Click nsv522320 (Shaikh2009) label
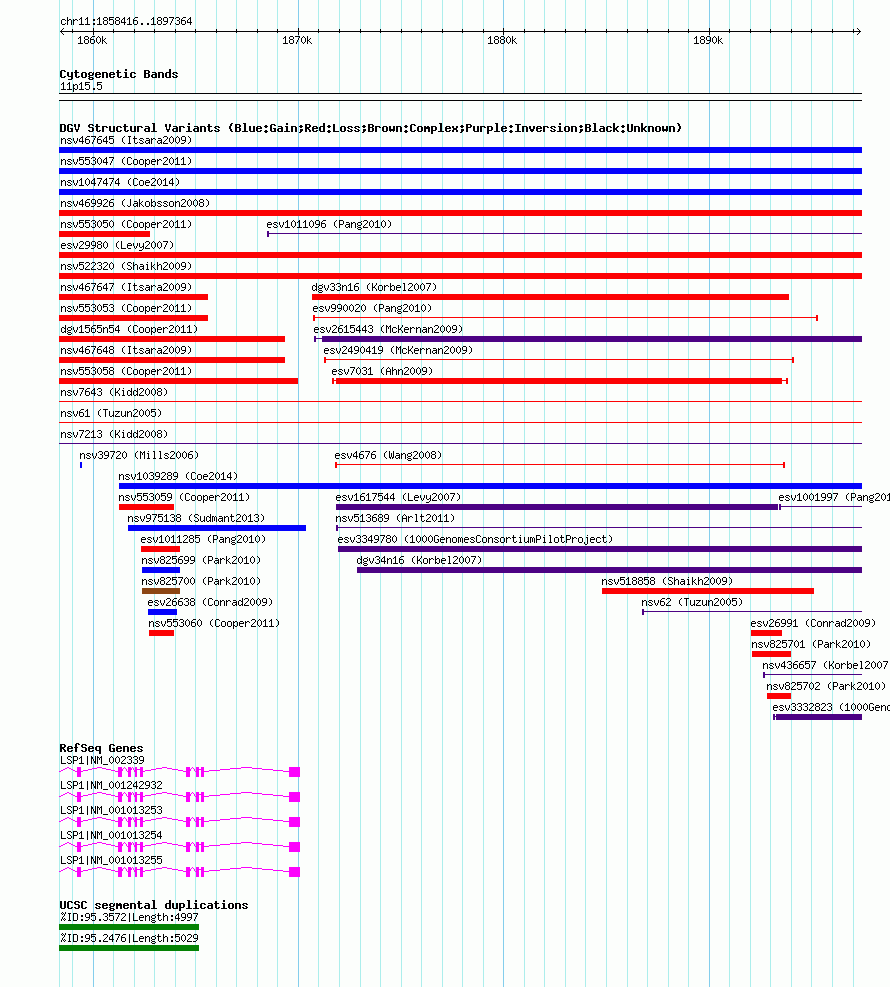This screenshot has width=890, height=987. click(126, 266)
